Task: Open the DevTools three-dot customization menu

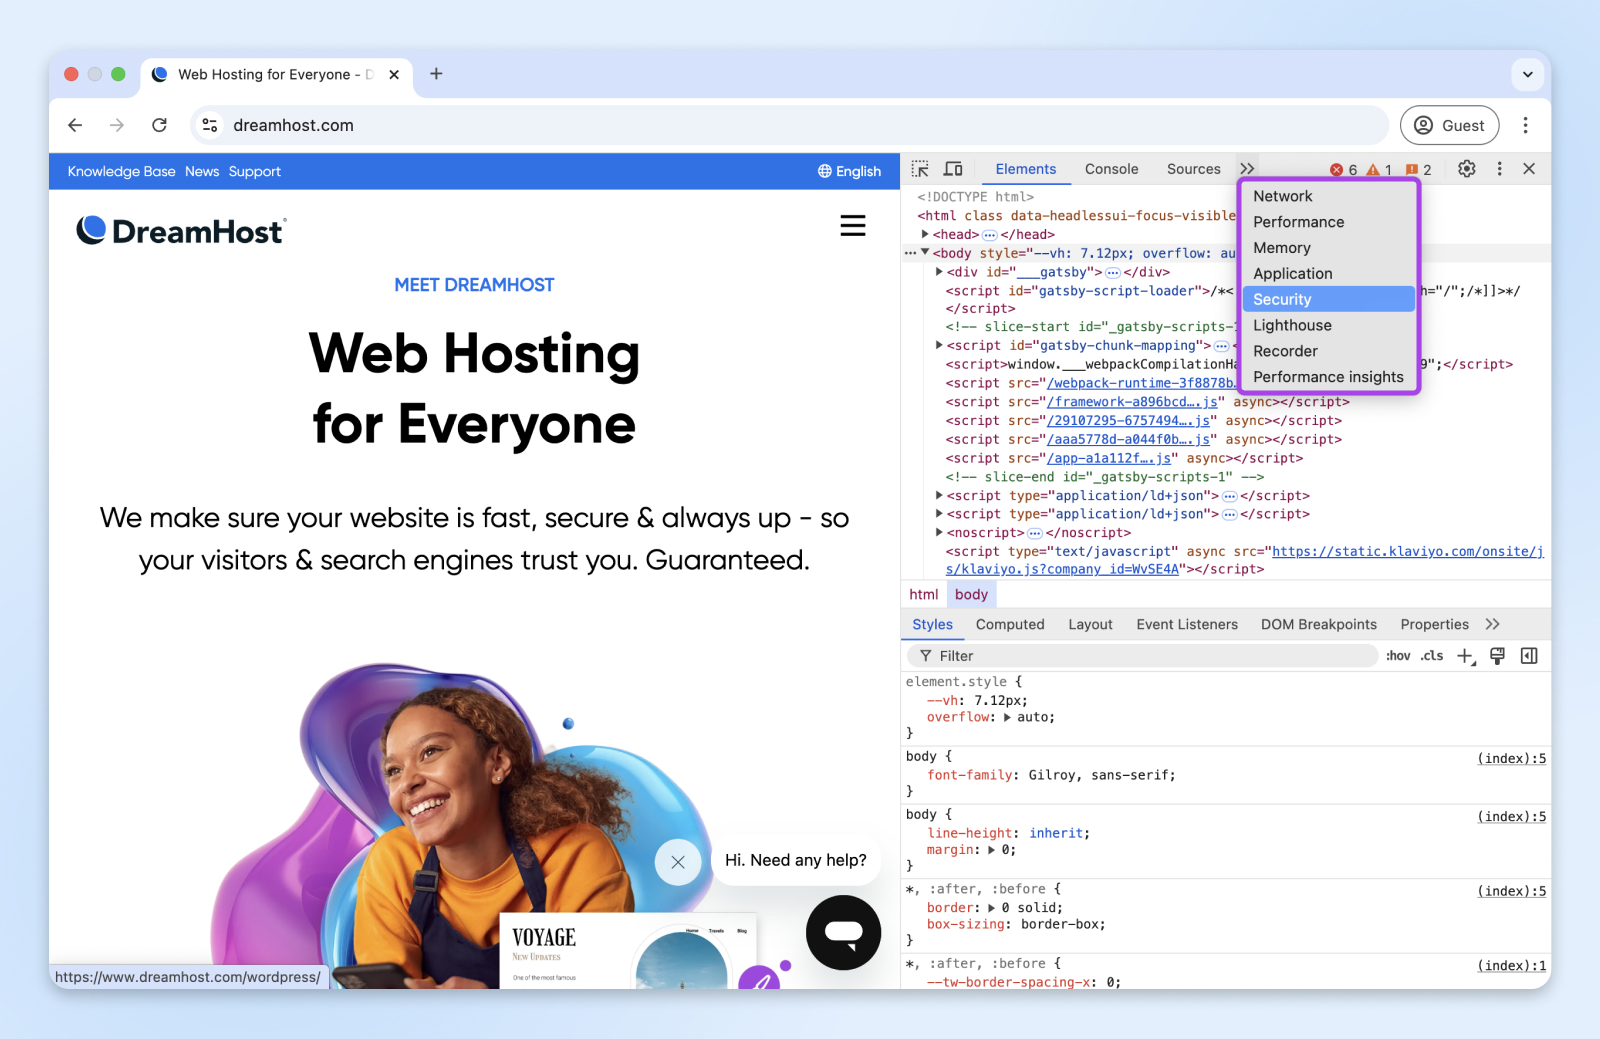Action: [1499, 168]
